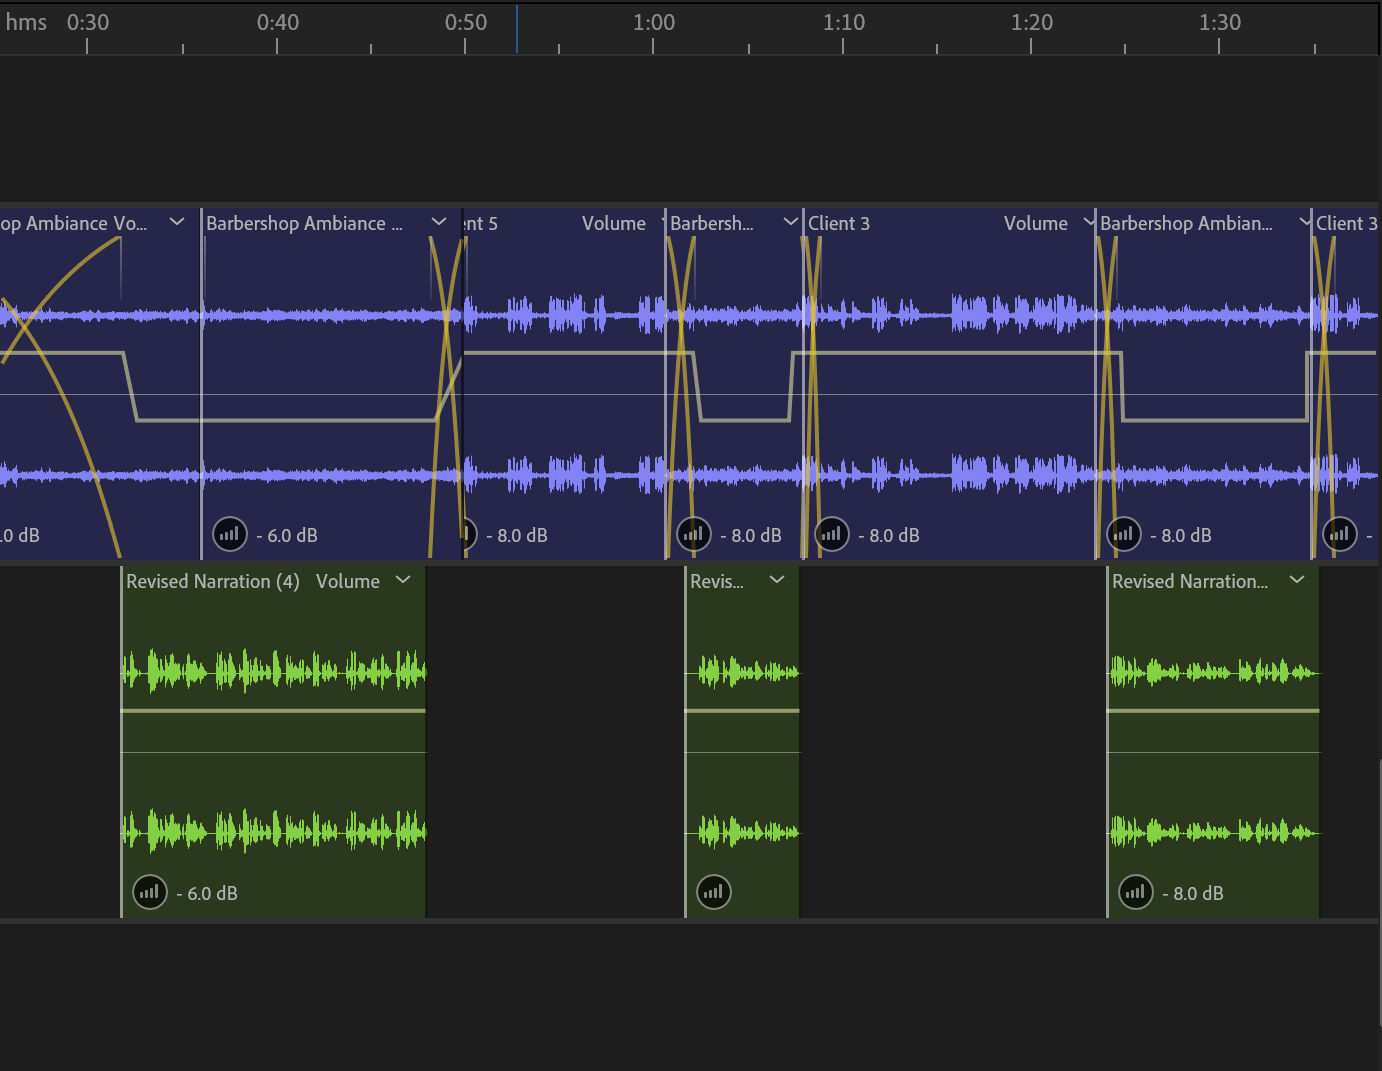Click the volume envelope line in the Revis... clip
The height and width of the screenshot is (1071, 1382).
click(742, 711)
